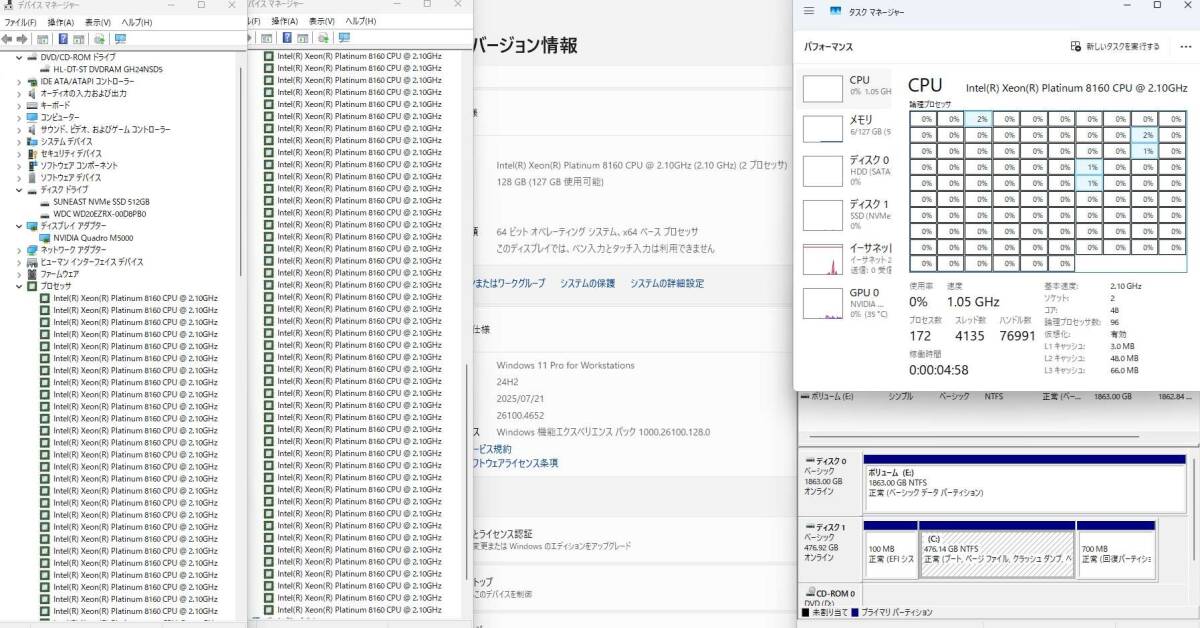This screenshot has width=1200, height=628.
Task: Select SUNEAST NVMe SSD 512GB device
Action: point(101,202)
